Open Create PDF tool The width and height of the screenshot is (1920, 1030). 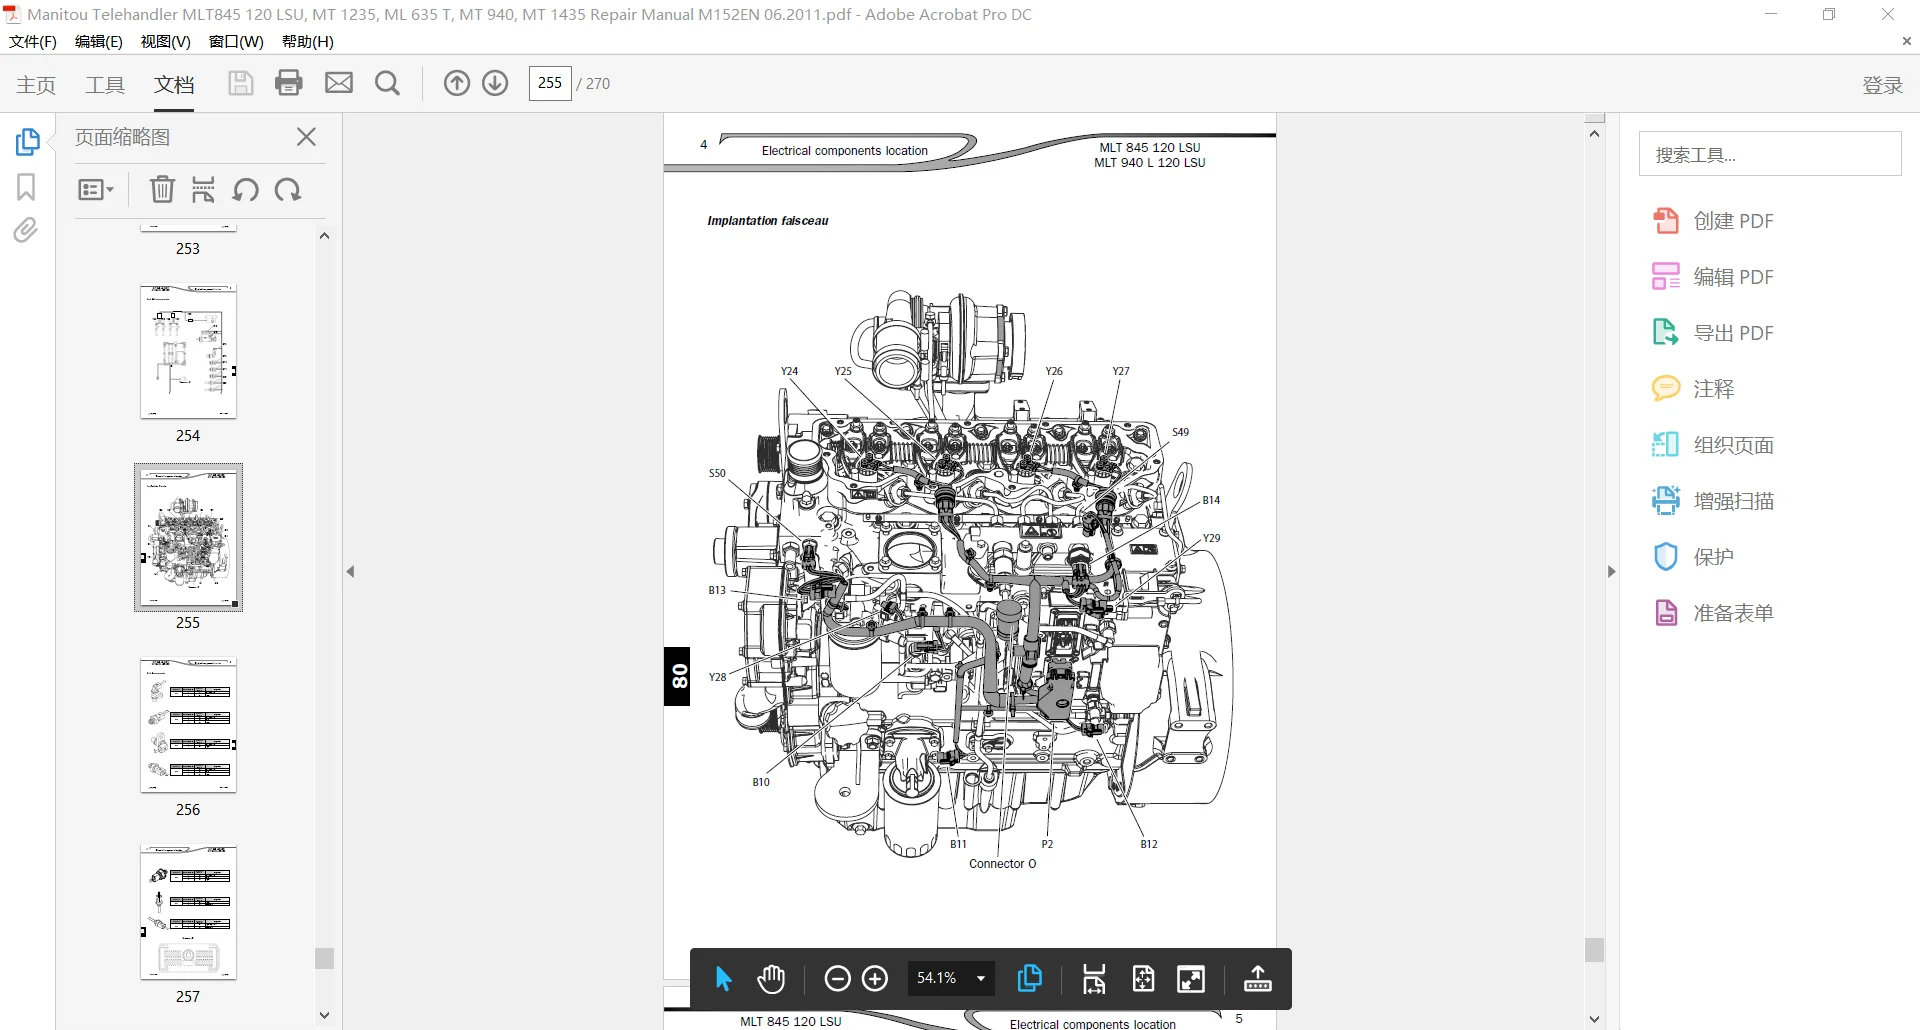[x=1715, y=221]
